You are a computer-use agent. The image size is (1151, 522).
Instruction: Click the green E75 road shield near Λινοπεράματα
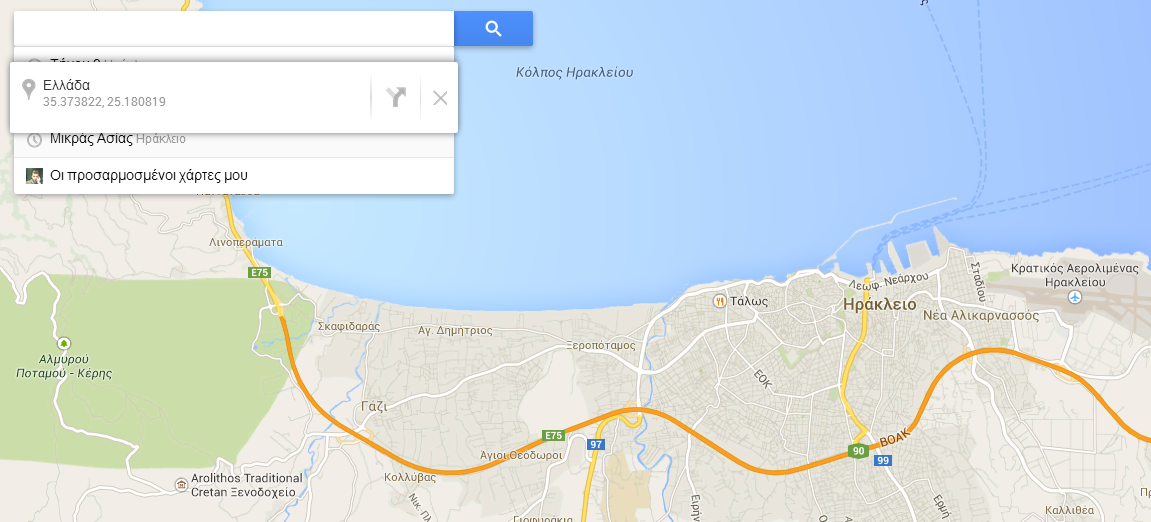[260, 272]
